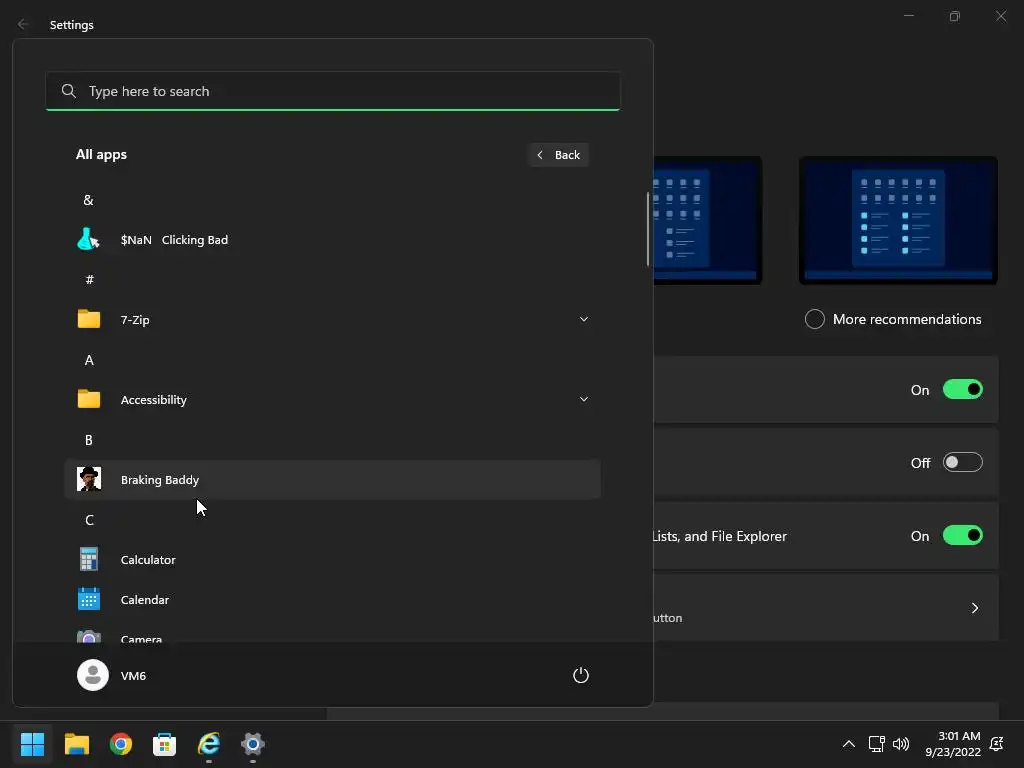Viewport: 1024px width, 768px height.
Task: Open the Braking Baddy app entry
Action: (x=332, y=479)
